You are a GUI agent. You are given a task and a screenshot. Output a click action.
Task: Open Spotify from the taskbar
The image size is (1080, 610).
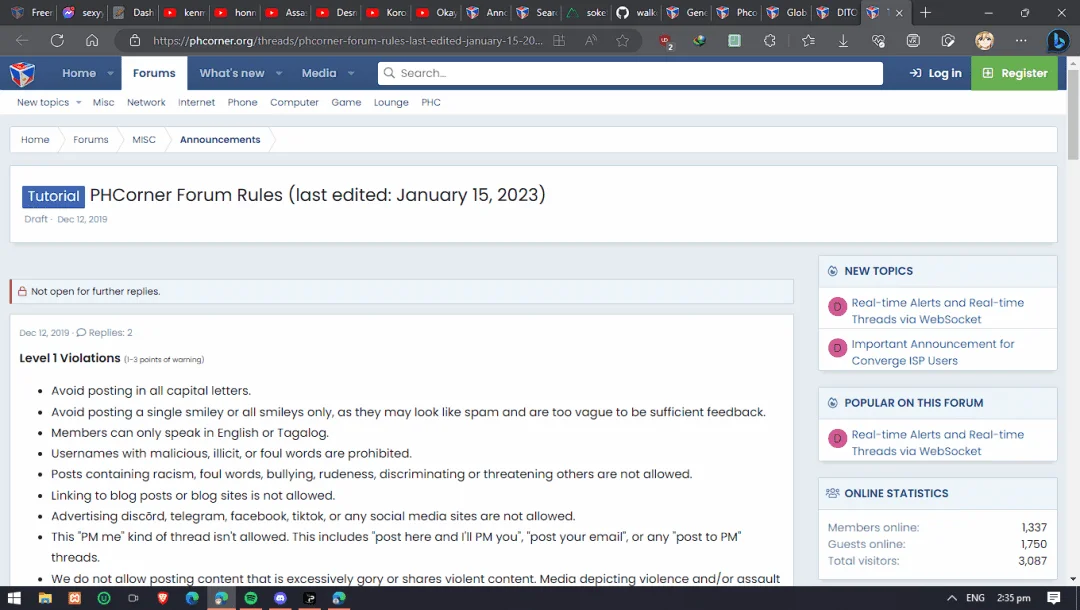pyautogui.click(x=251, y=598)
